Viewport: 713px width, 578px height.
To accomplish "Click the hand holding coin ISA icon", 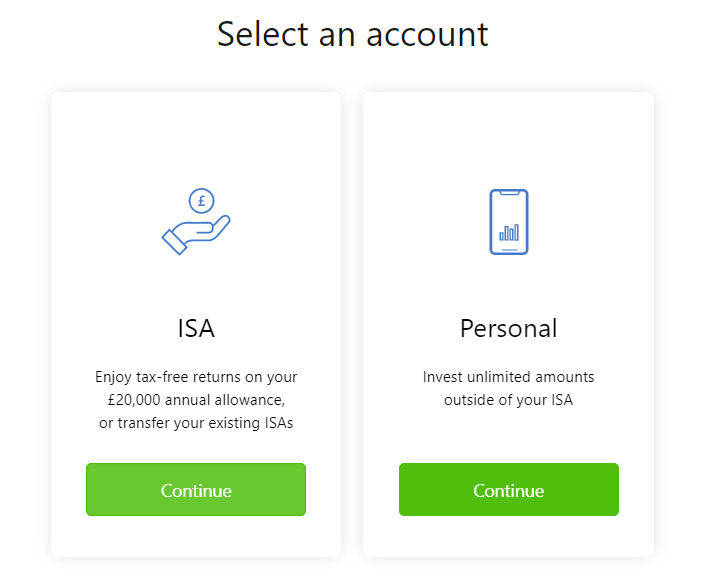I will click(x=196, y=221).
